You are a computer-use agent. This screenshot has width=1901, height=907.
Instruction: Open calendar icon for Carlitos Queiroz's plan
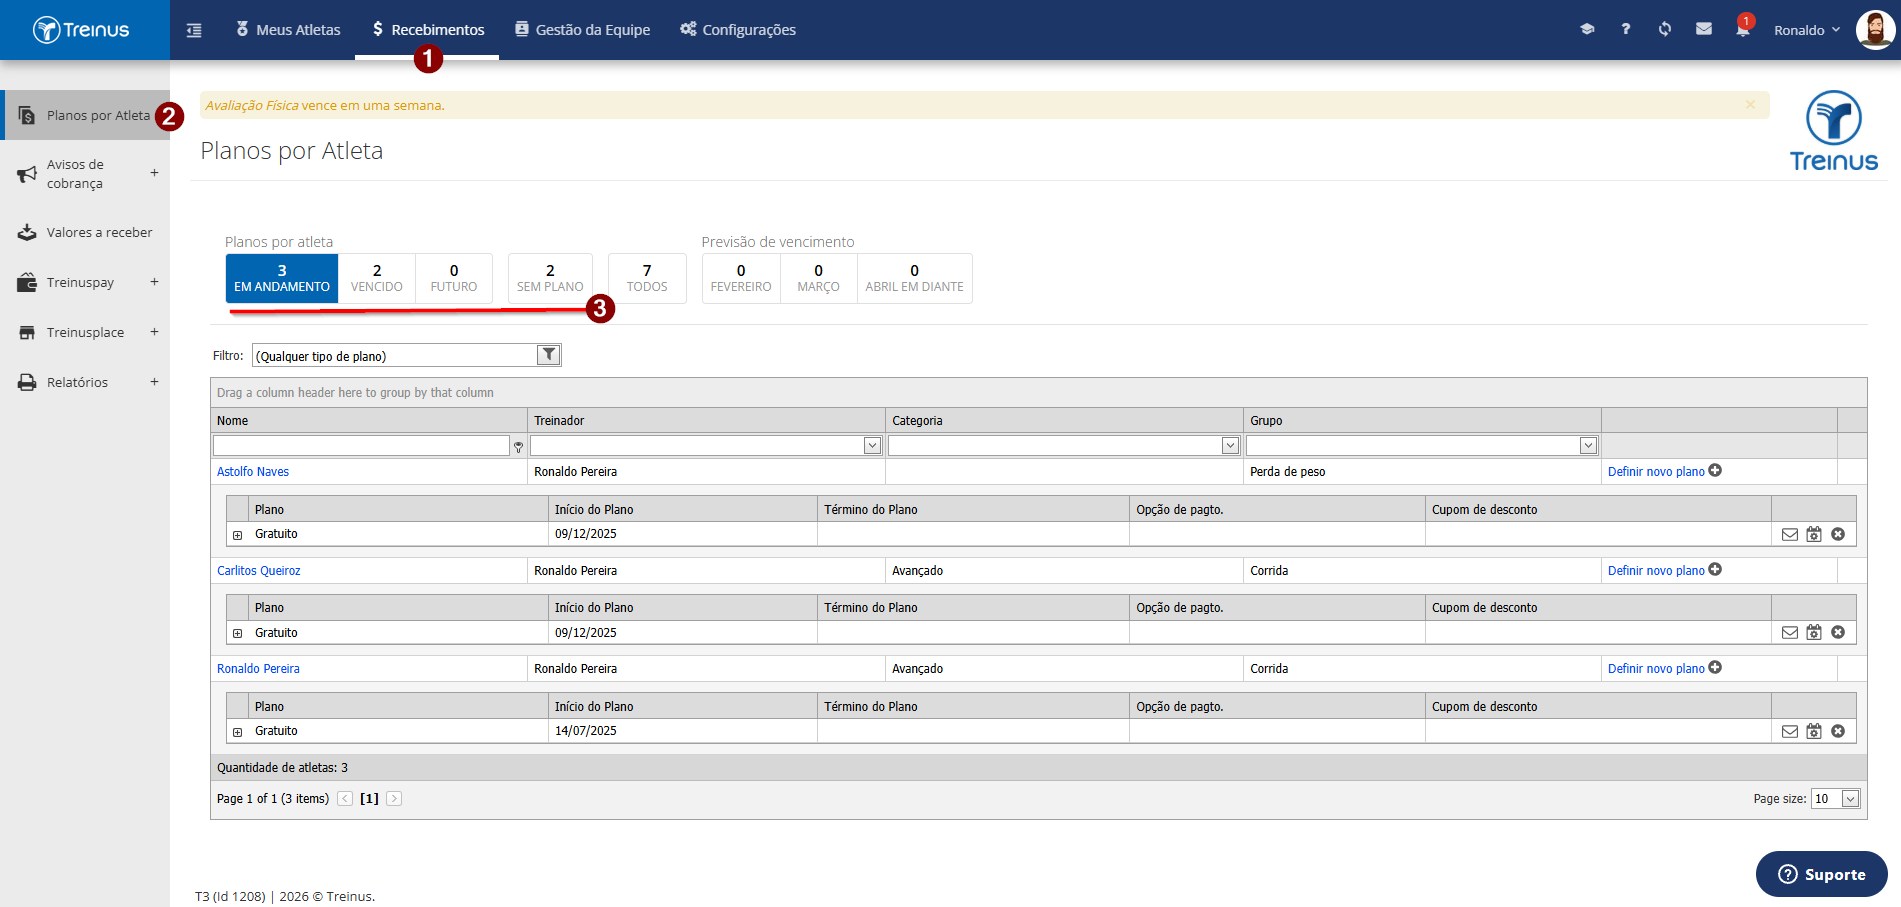(1814, 632)
